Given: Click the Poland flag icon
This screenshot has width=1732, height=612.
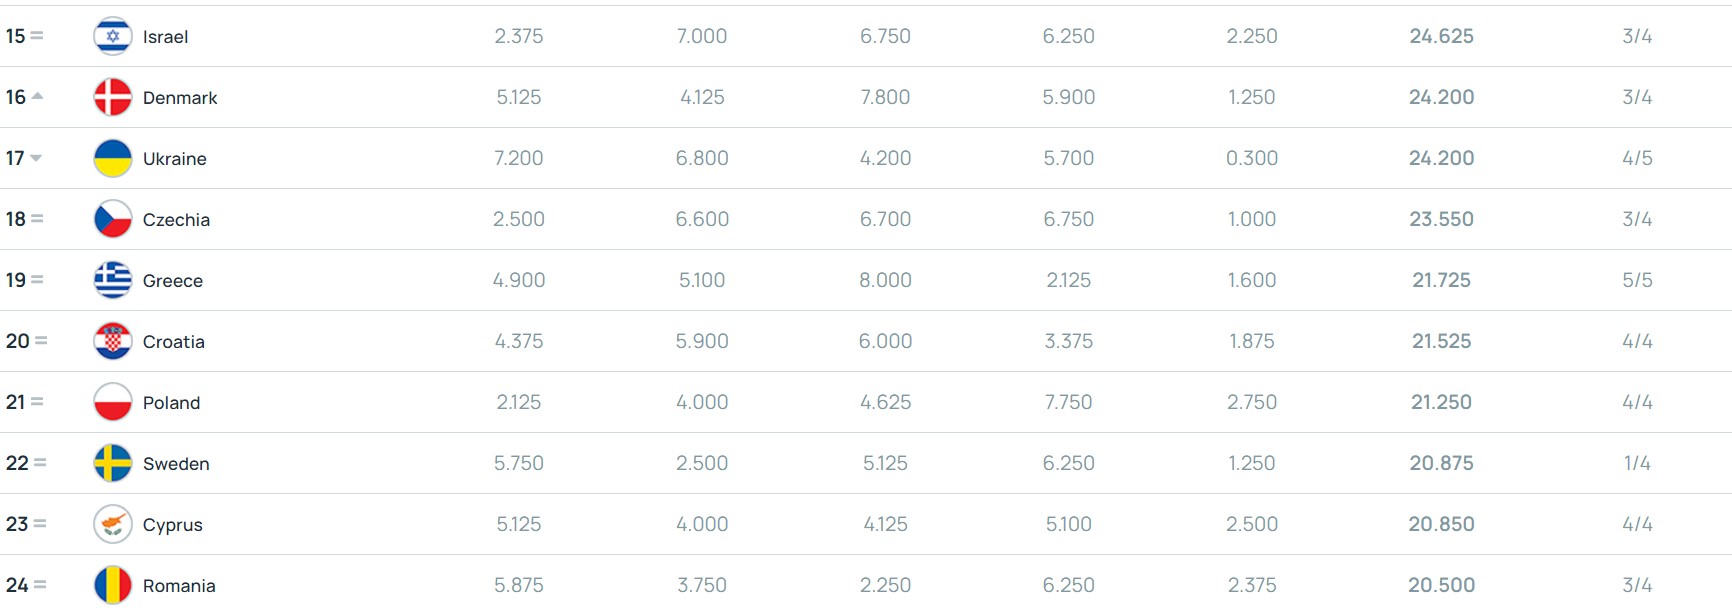Looking at the screenshot, I should (113, 402).
